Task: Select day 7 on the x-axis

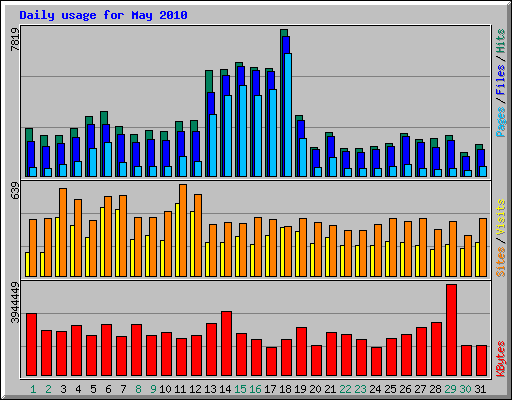Action: [123, 389]
